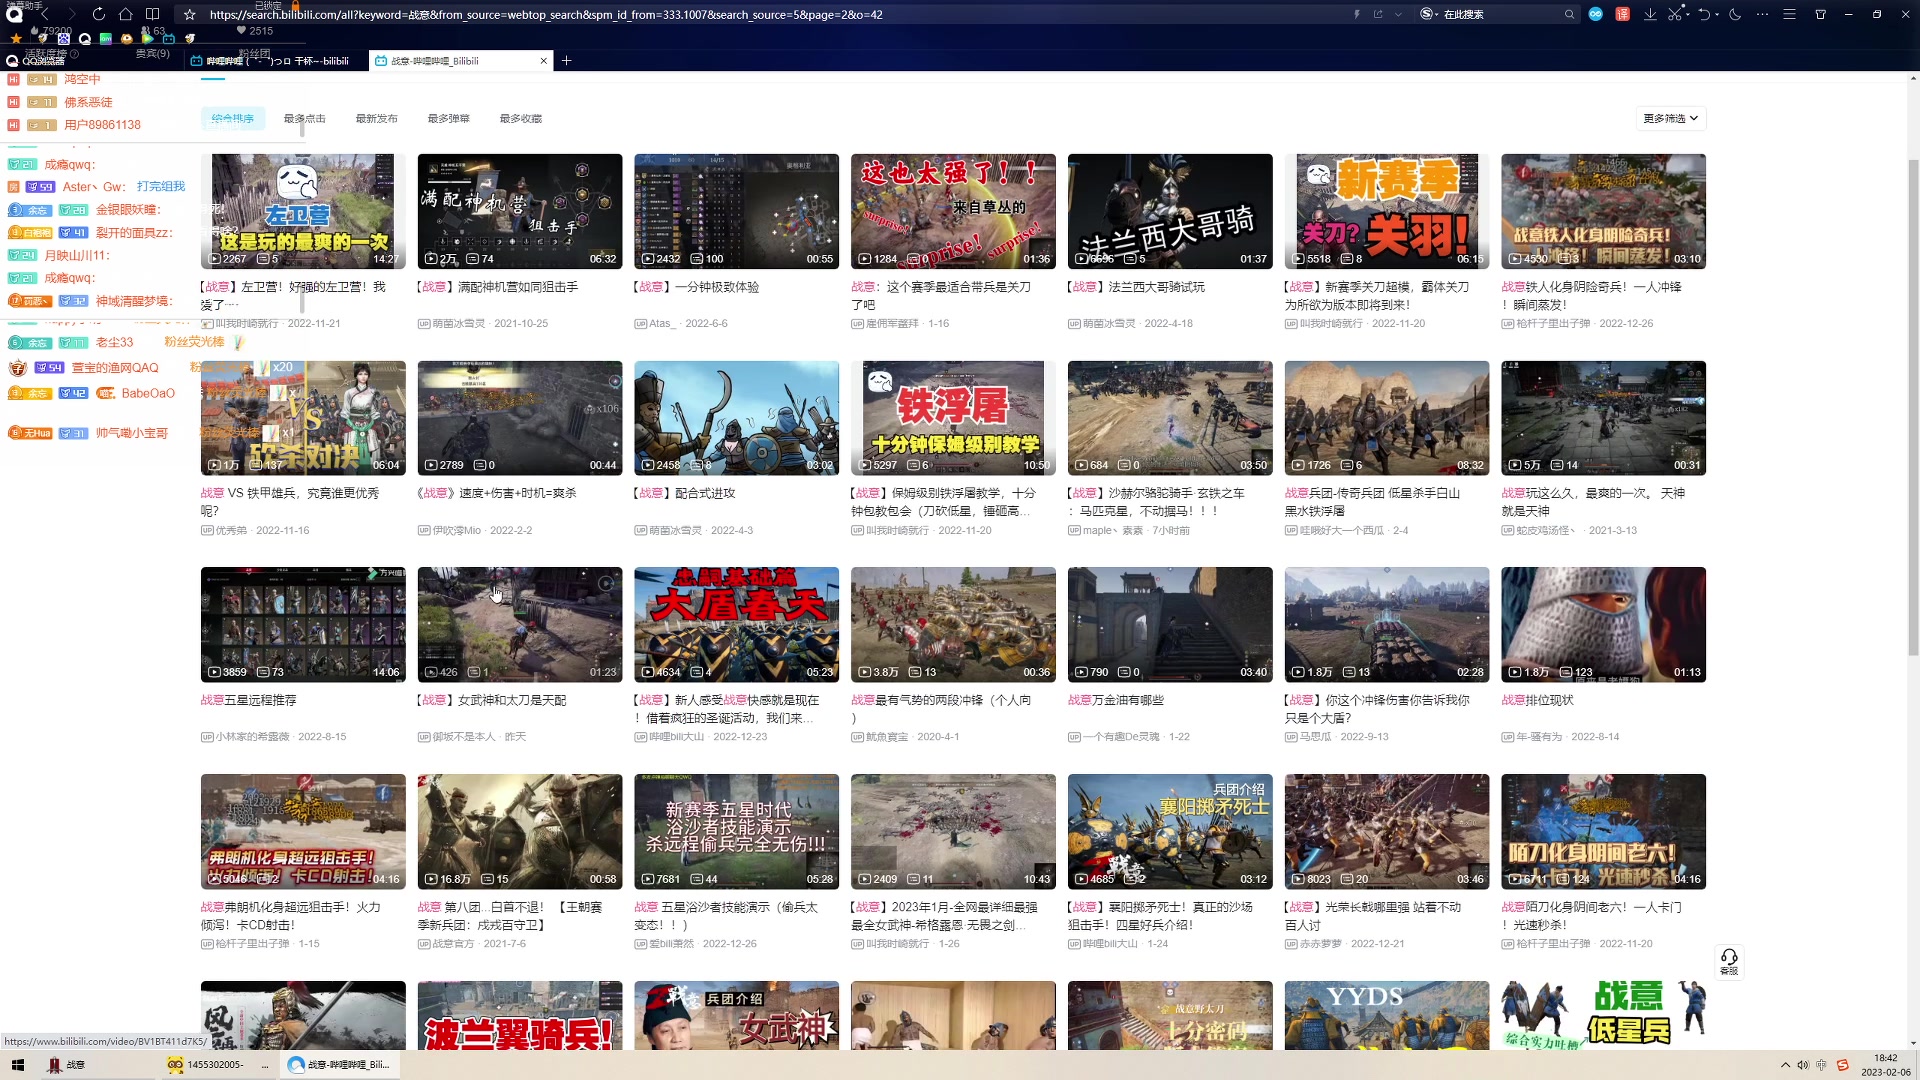This screenshot has height=1080, width=1920.
Task: Toggle night mode moon icon
Action: 1735,14
